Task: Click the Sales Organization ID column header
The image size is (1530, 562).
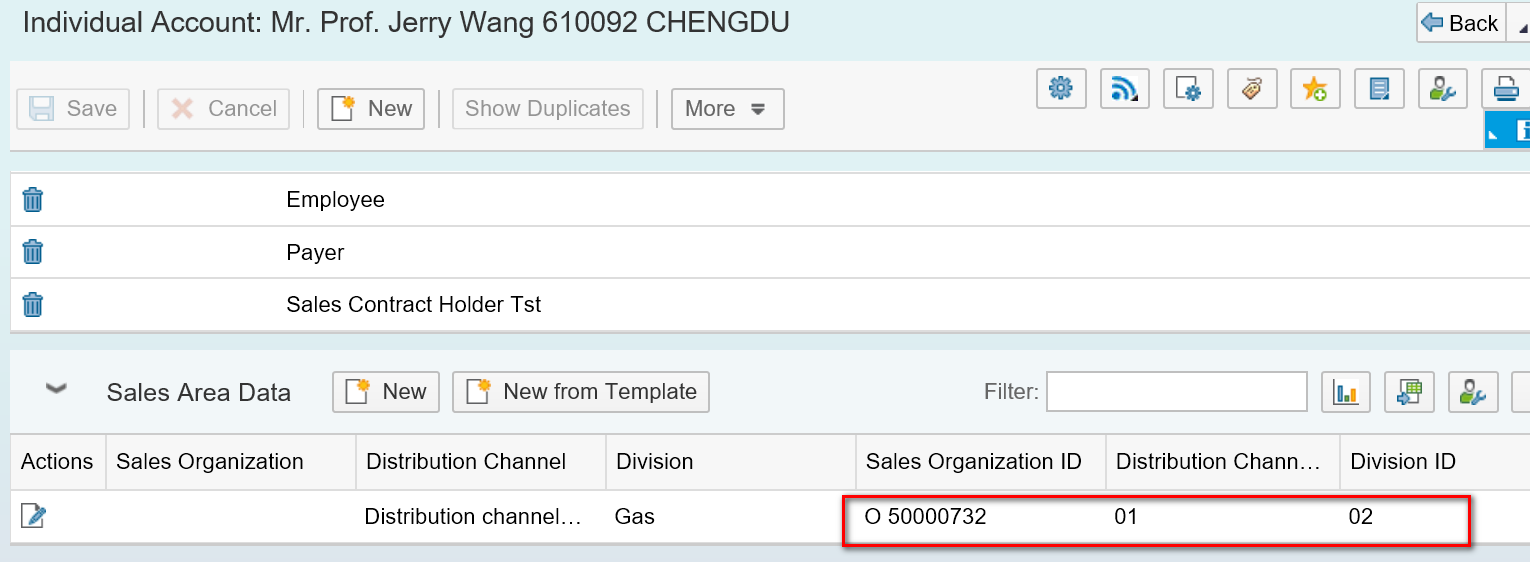Action: [973, 462]
